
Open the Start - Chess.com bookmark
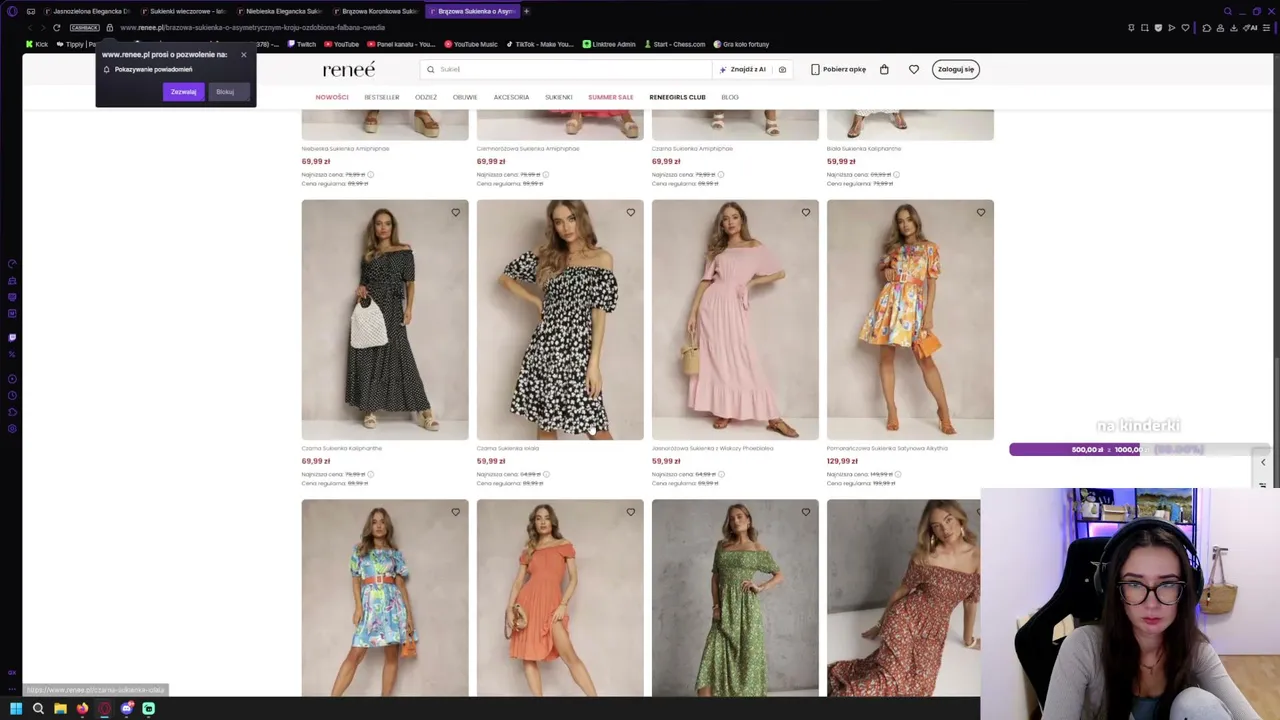pyautogui.click(x=675, y=44)
